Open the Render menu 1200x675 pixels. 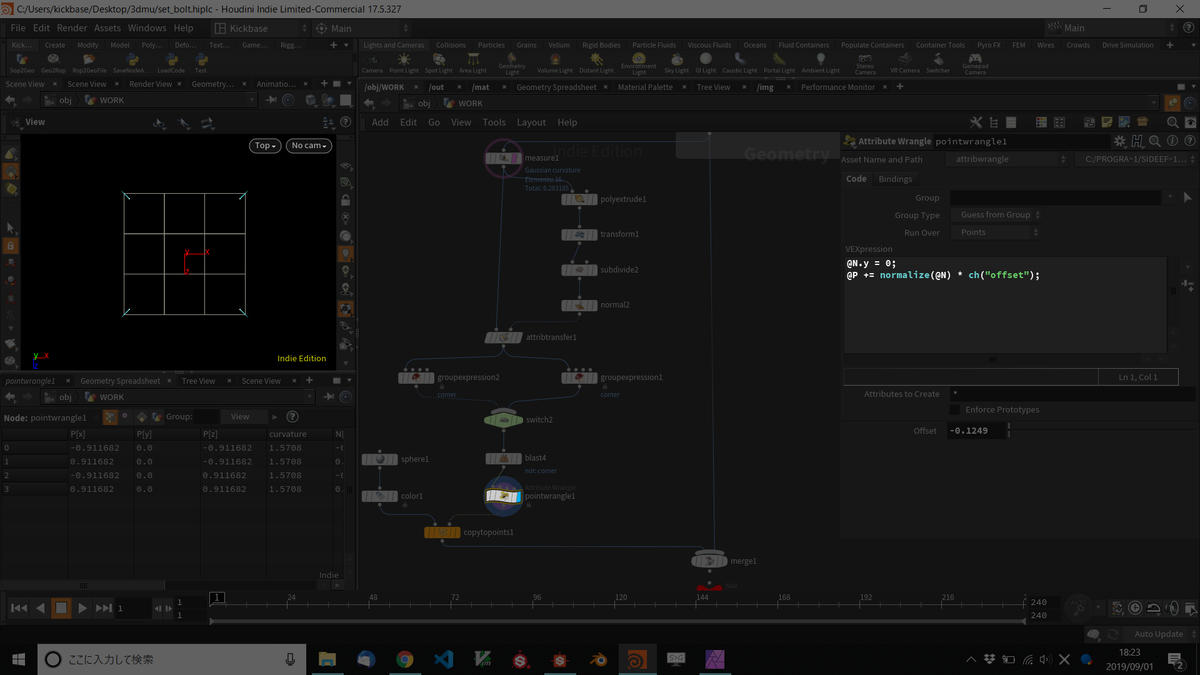(72, 28)
